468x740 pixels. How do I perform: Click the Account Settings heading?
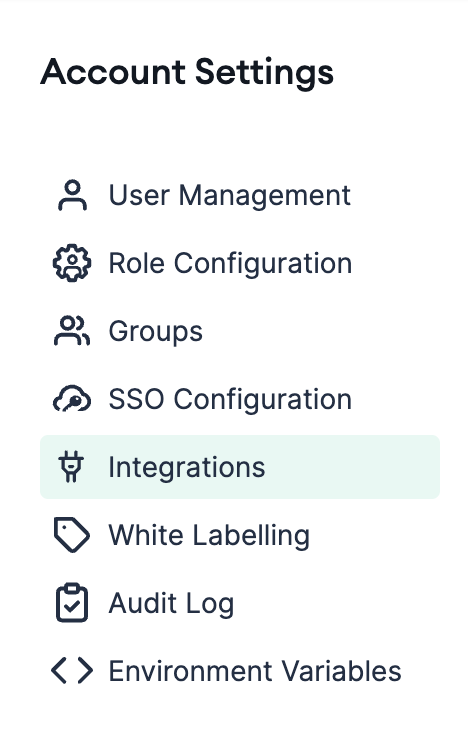pos(187,72)
